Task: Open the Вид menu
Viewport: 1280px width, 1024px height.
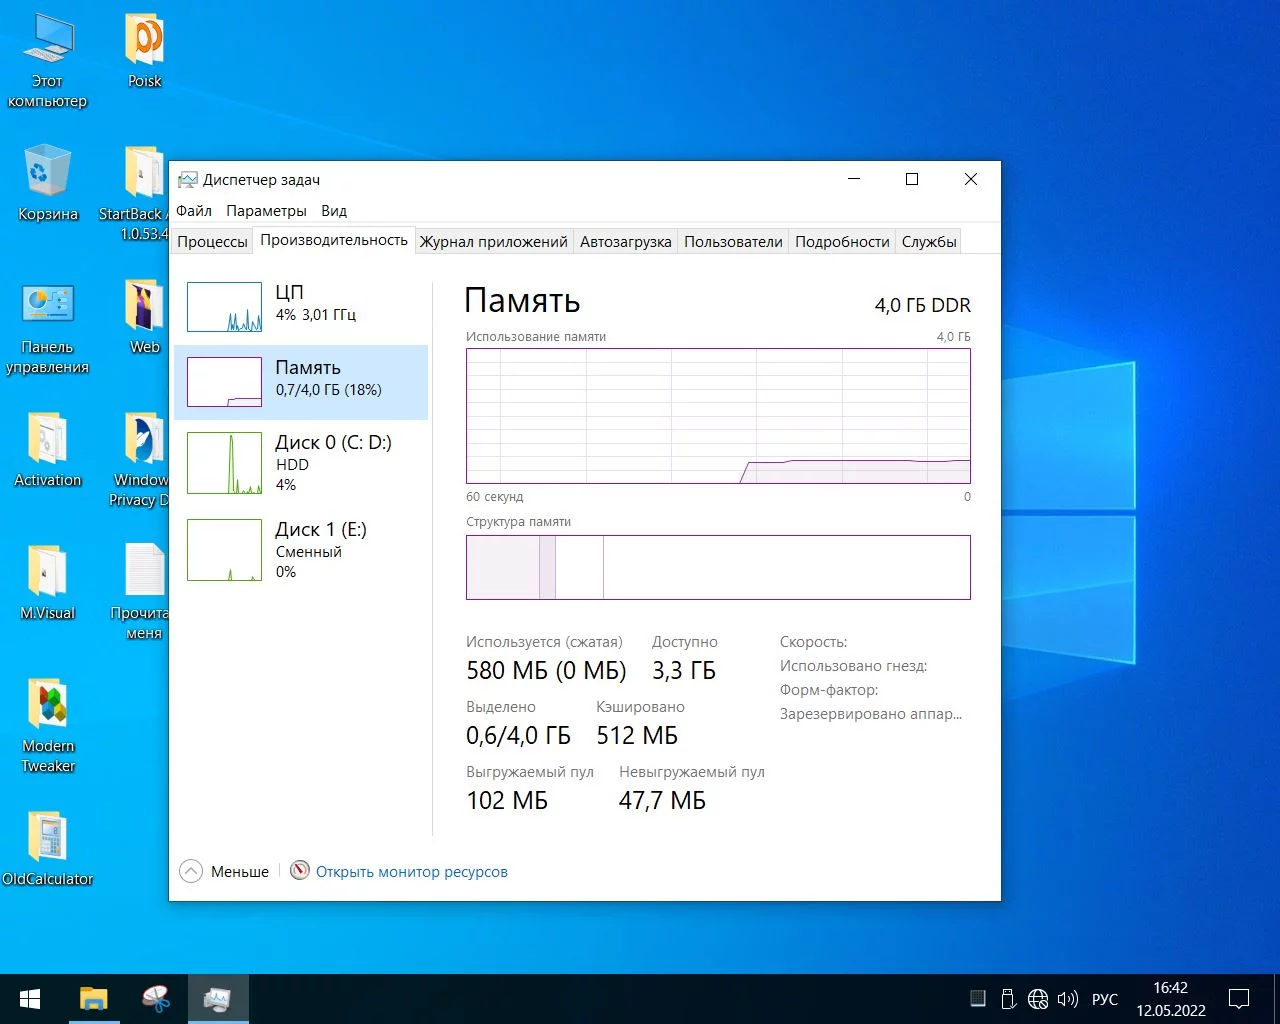Action: coord(334,211)
